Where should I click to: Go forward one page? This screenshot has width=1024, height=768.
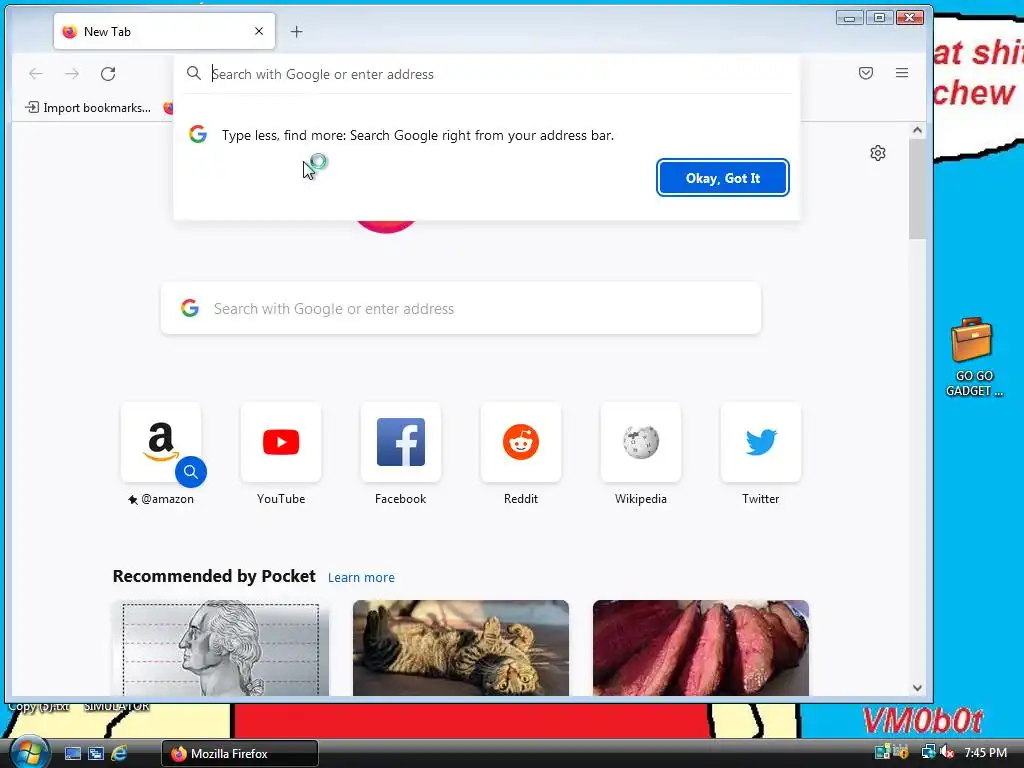(72, 74)
